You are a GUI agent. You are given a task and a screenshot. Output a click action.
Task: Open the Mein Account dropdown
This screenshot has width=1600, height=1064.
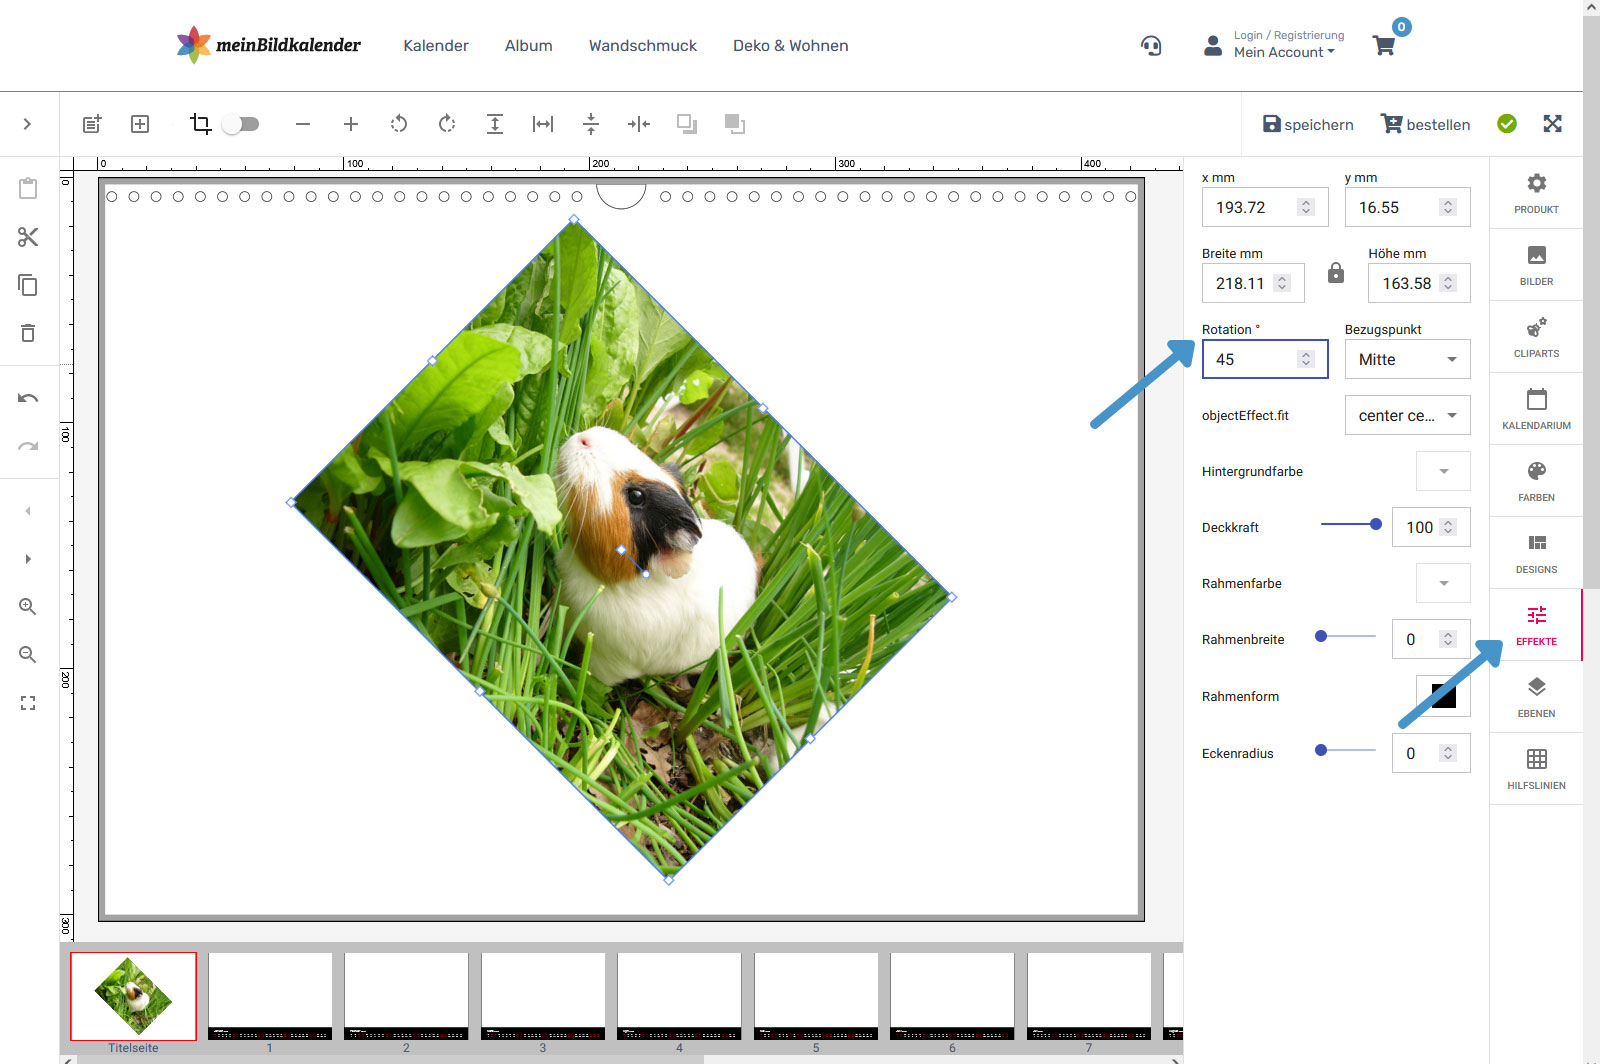click(1283, 52)
